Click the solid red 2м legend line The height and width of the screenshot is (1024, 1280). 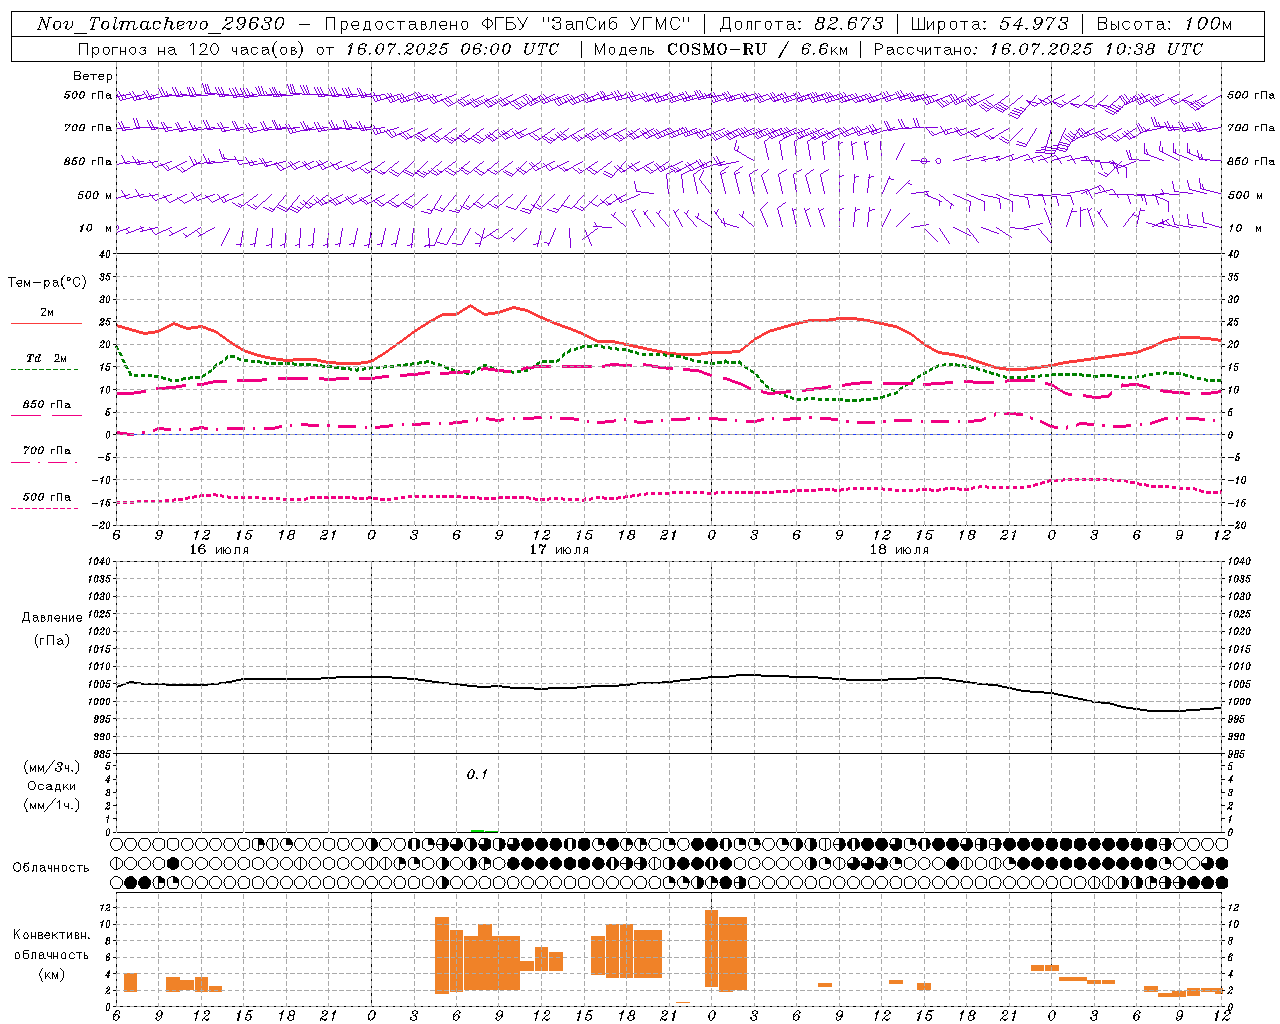click(x=46, y=324)
